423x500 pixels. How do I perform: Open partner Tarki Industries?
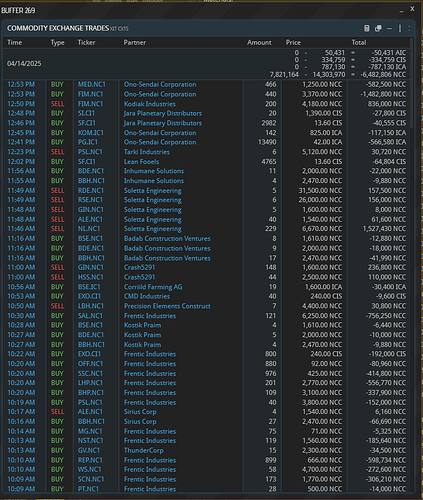click(x=147, y=152)
